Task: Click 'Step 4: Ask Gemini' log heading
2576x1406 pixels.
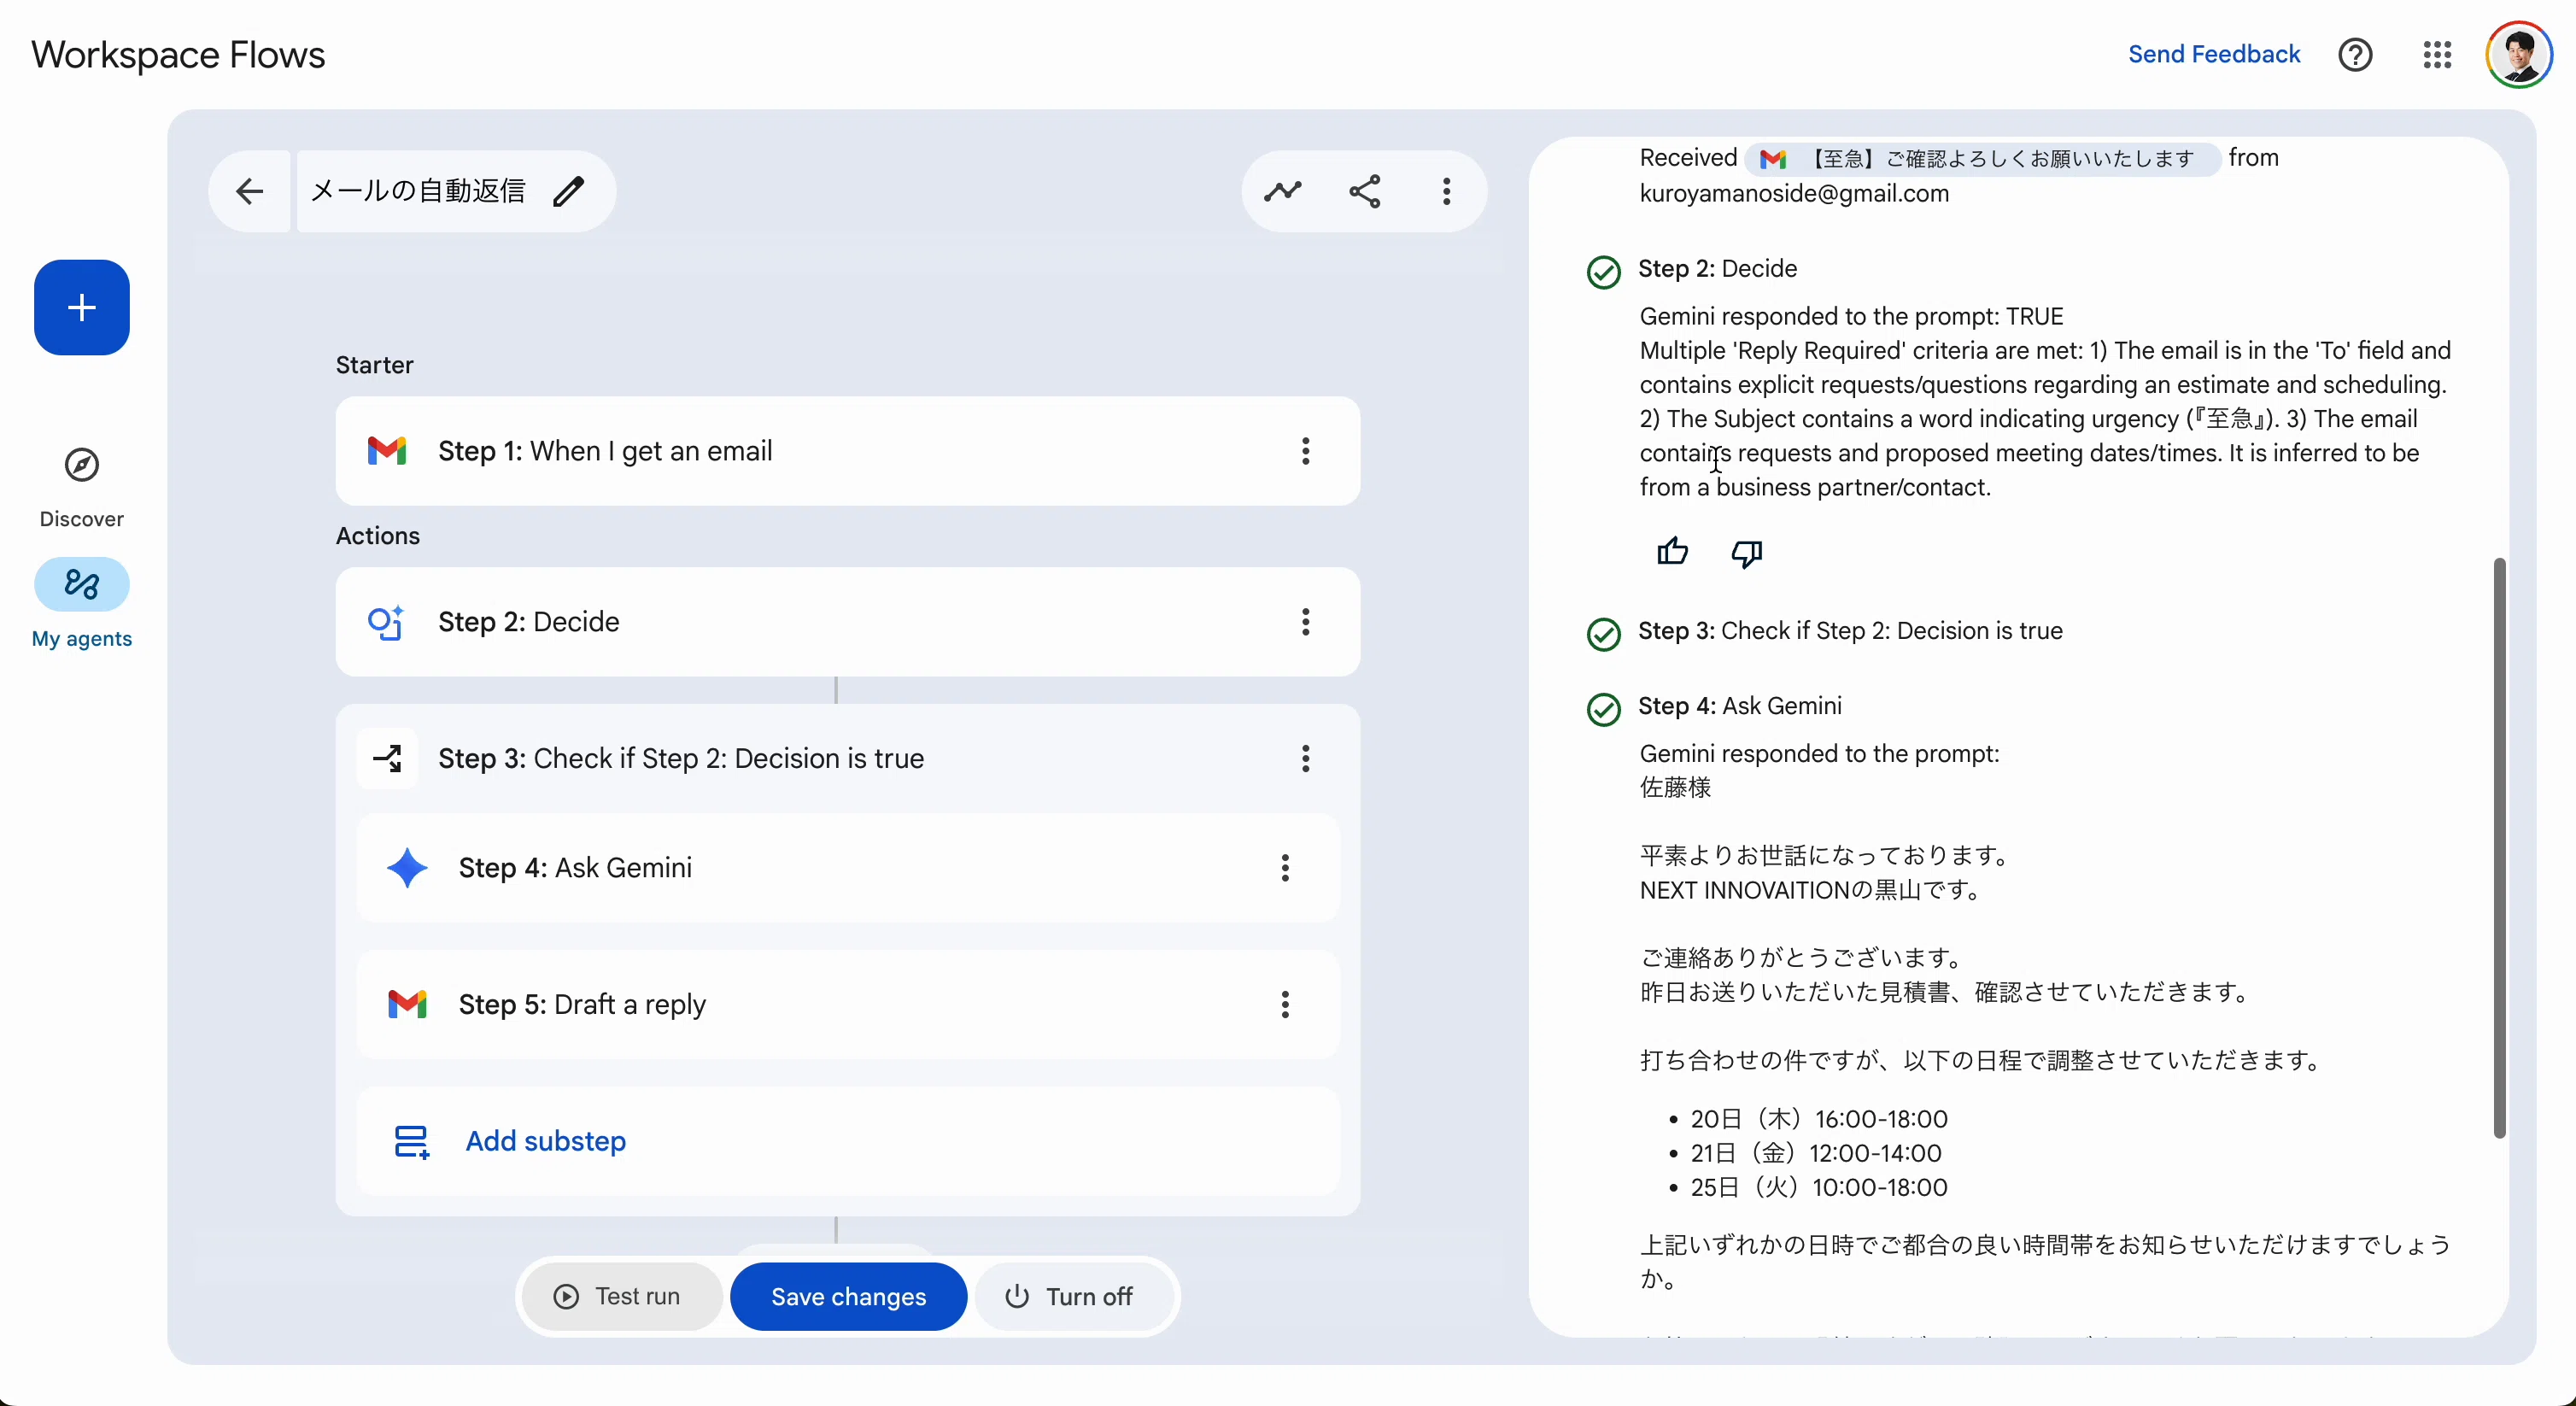Action: click(x=1740, y=706)
